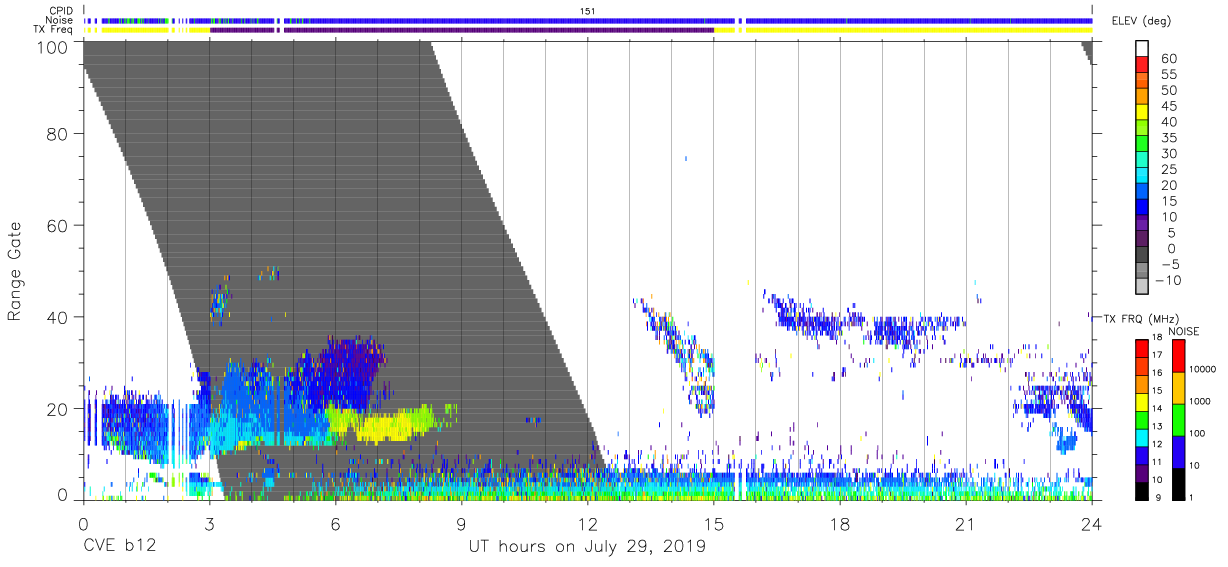Click the 'TX Freq' row label
1228x567 pixels.
point(52,29)
